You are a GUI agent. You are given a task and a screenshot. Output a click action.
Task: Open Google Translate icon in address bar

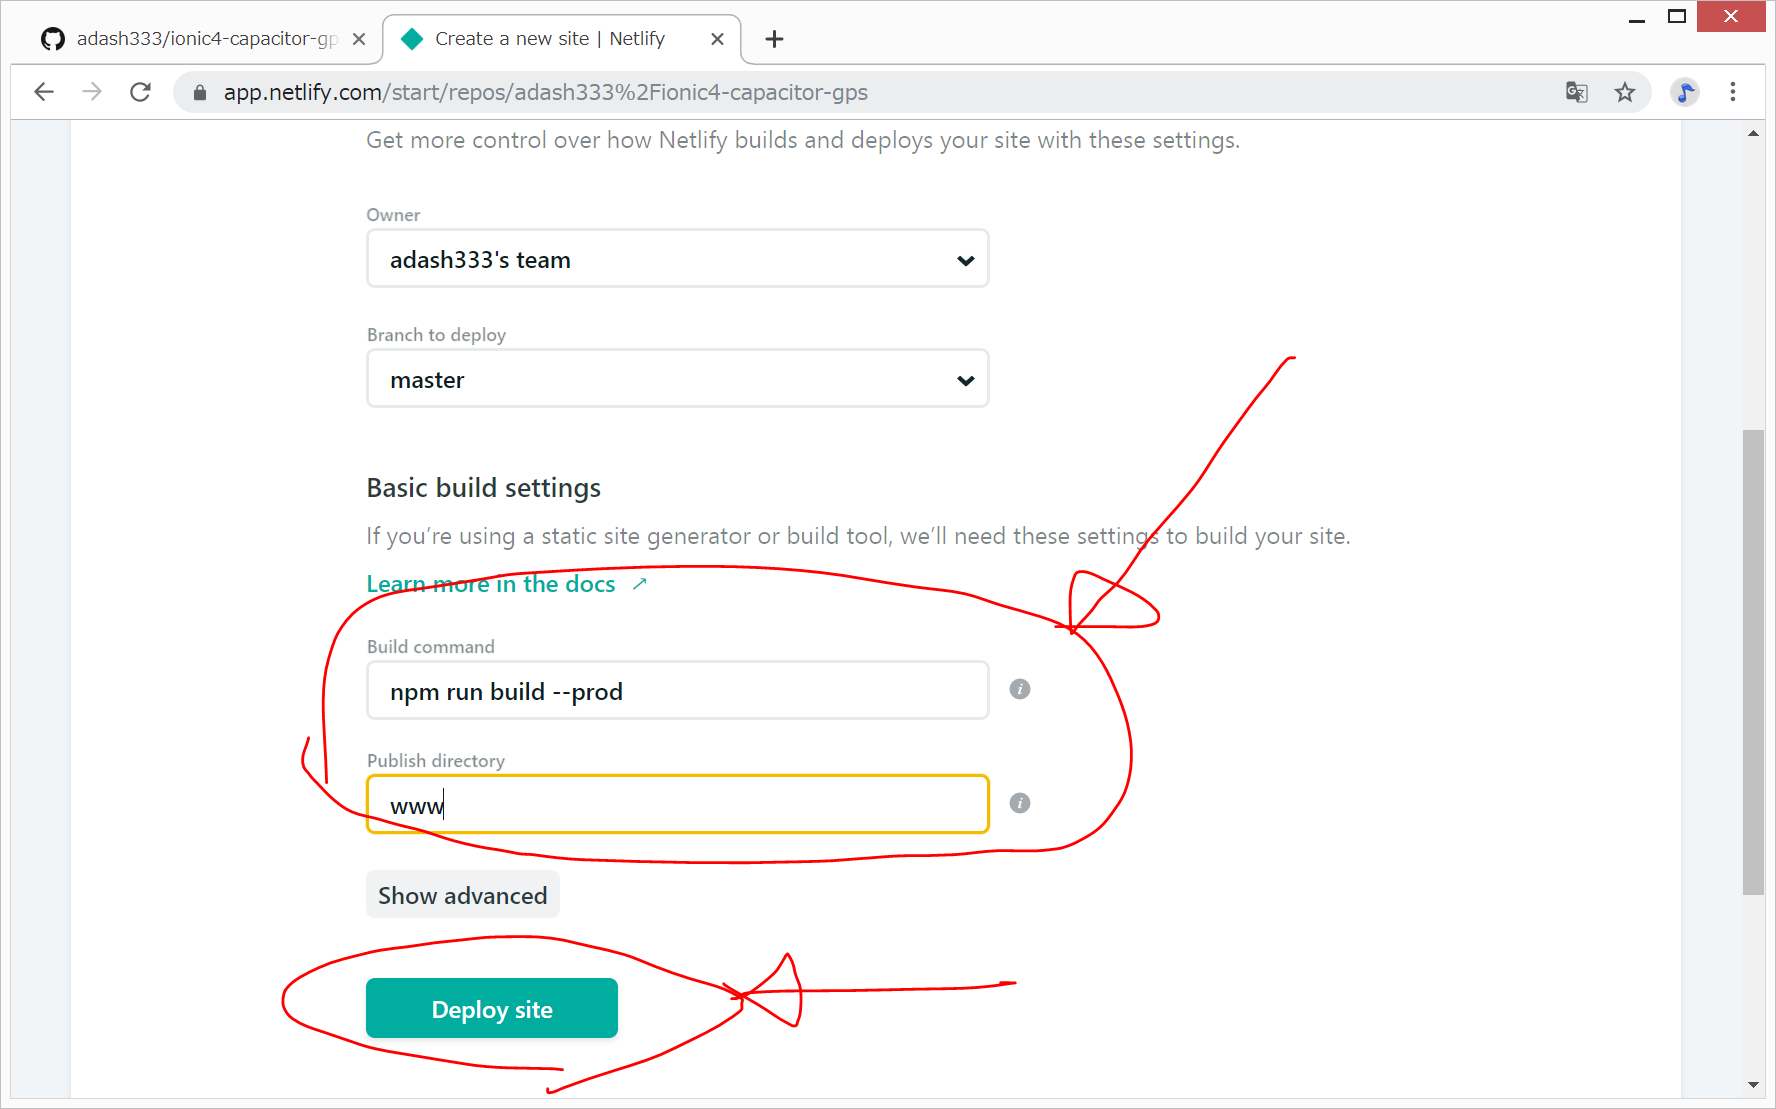click(x=1576, y=92)
